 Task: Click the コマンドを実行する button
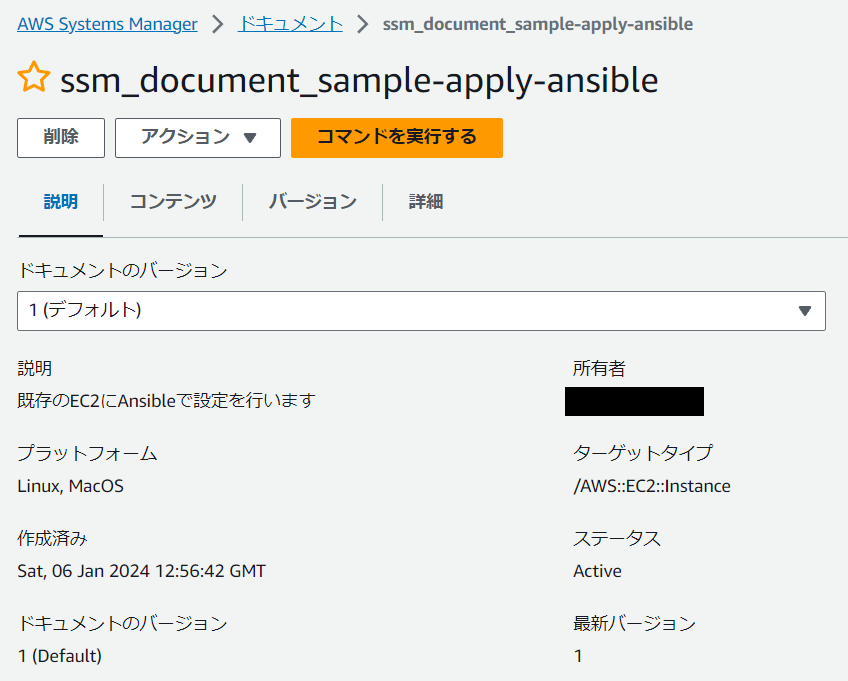coord(397,138)
